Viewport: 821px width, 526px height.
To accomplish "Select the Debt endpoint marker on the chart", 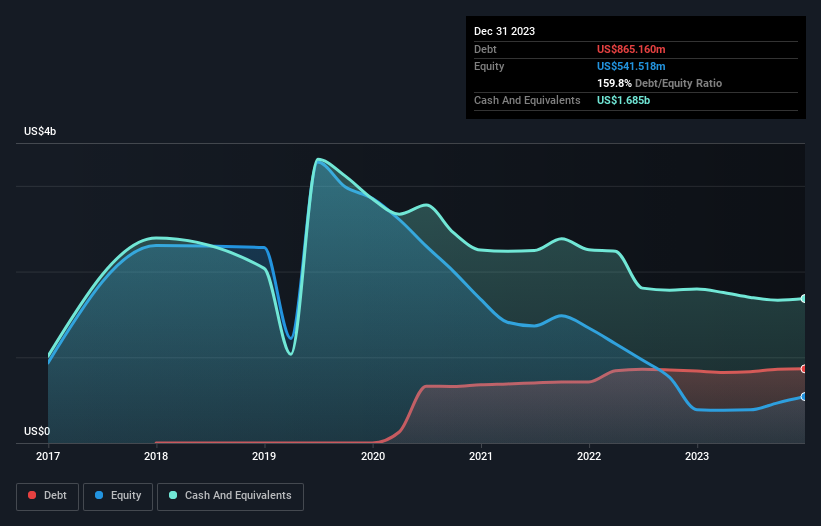I will point(804,369).
